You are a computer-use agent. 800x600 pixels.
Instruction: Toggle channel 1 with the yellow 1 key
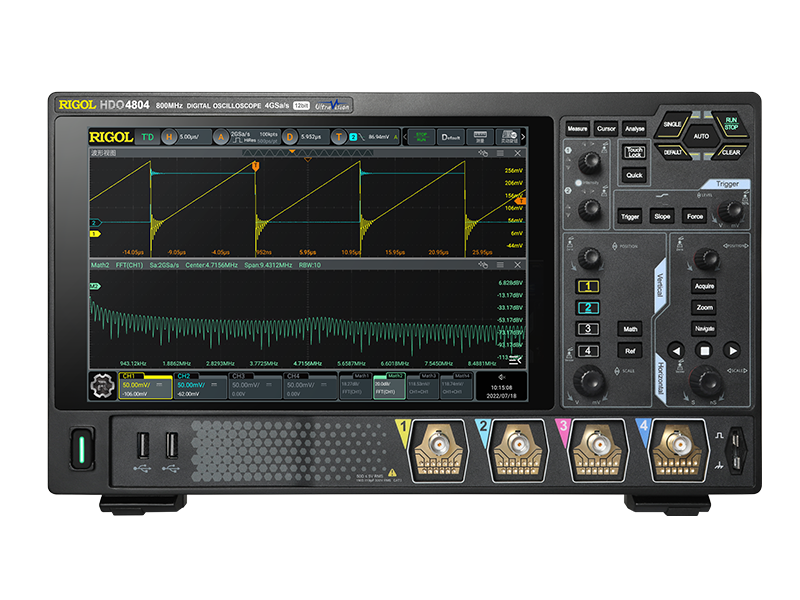coord(588,286)
